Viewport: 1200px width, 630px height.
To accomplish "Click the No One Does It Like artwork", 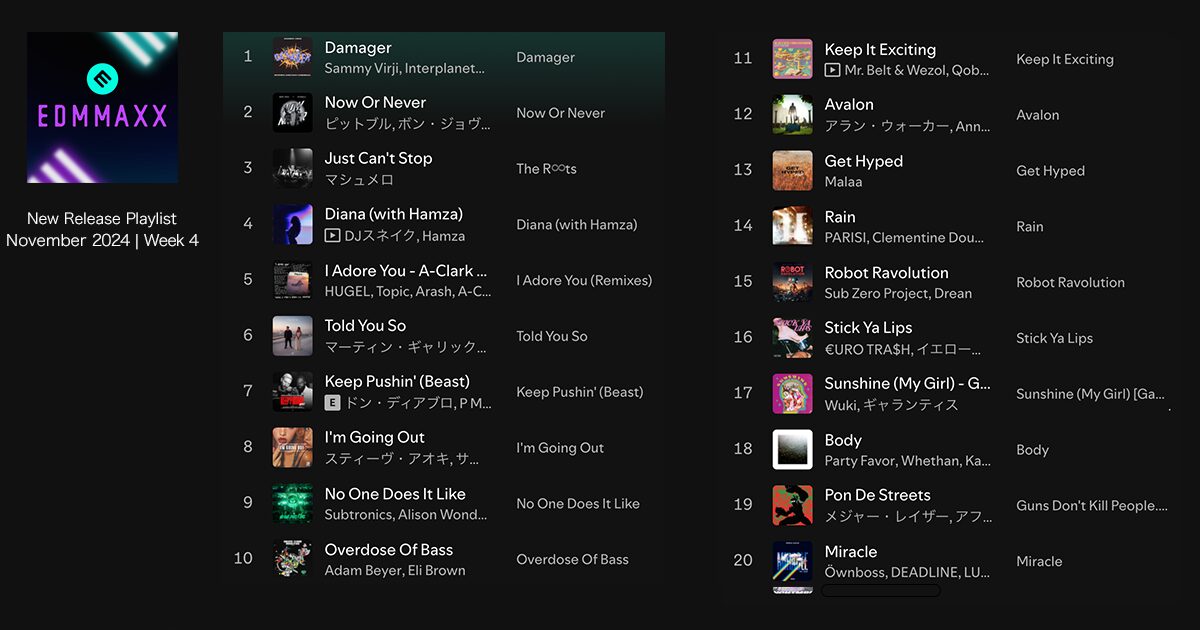I will click(x=292, y=503).
